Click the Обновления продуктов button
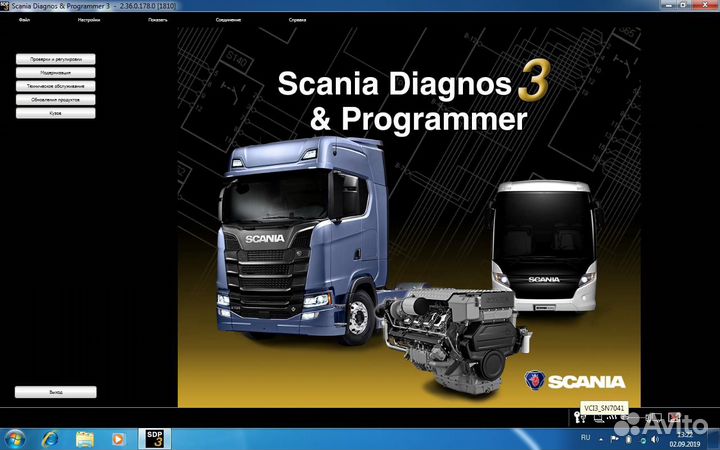Image resolution: width=720 pixels, height=450 pixels. [56, 100]
